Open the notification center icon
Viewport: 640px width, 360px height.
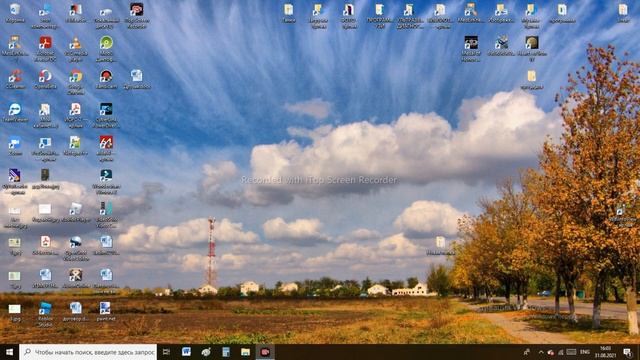point(627,352)
